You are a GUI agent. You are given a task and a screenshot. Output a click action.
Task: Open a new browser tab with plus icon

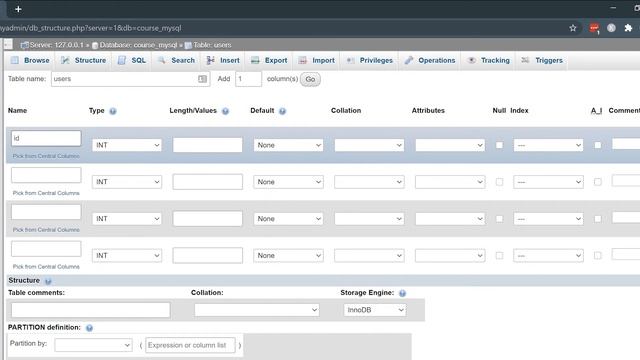[x=18, y=9]
